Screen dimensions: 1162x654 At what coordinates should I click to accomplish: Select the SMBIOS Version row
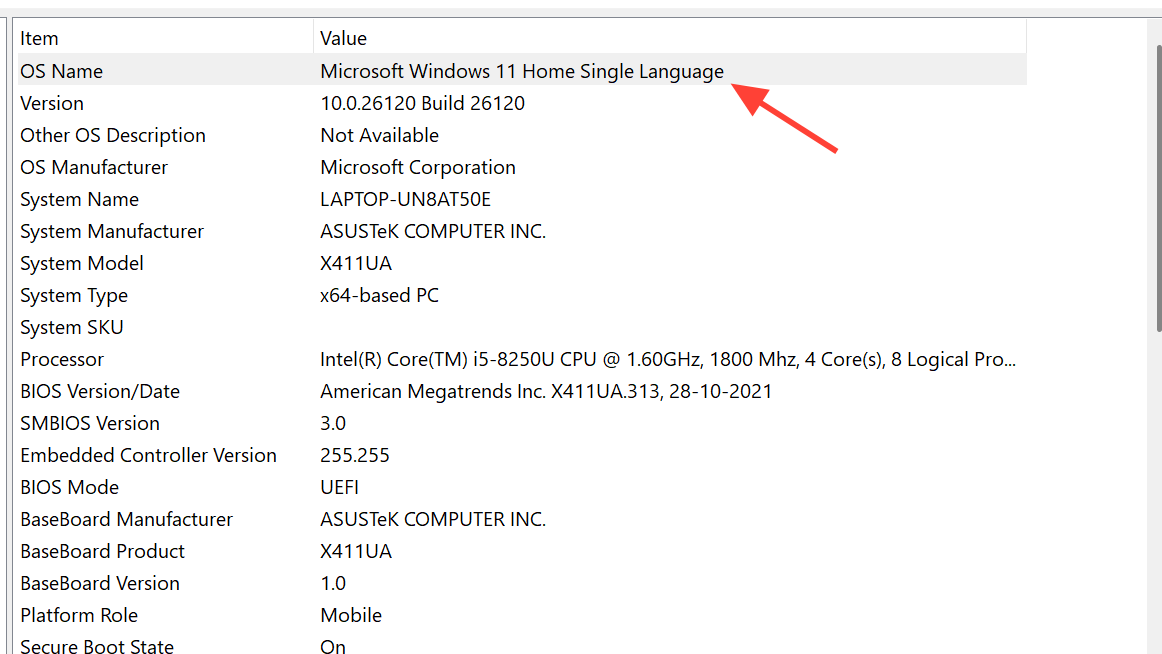[x=90, y=423]
